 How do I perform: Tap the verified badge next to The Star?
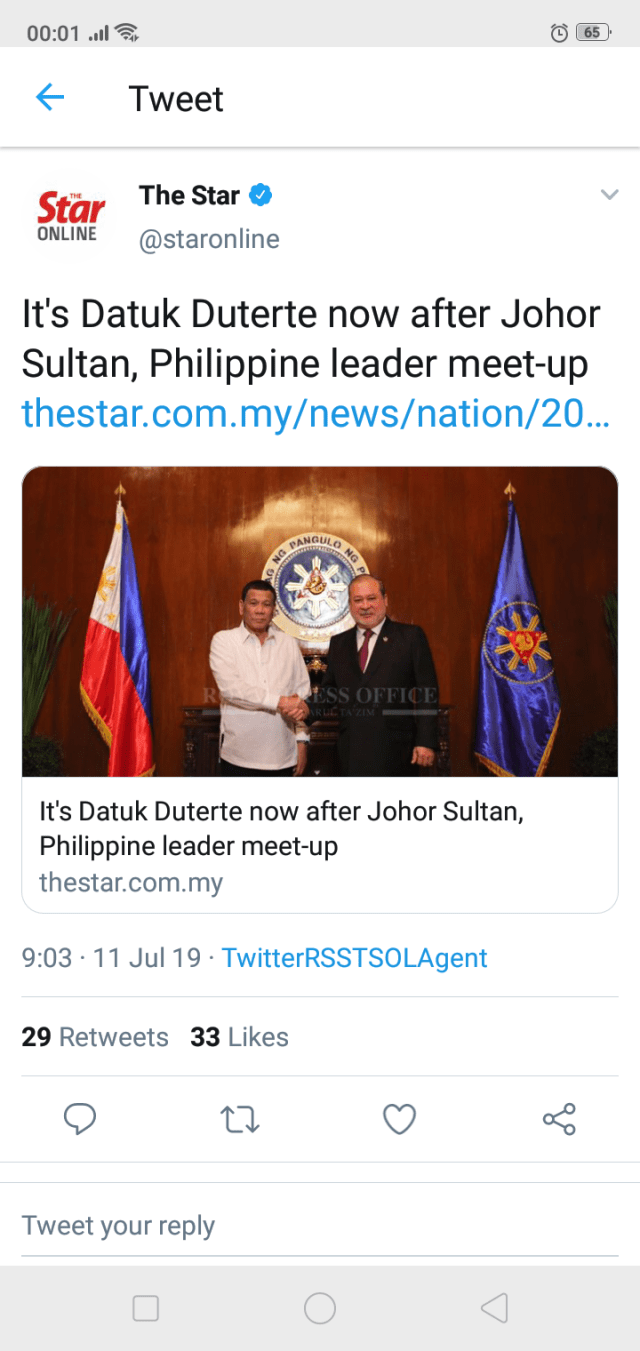261,195
